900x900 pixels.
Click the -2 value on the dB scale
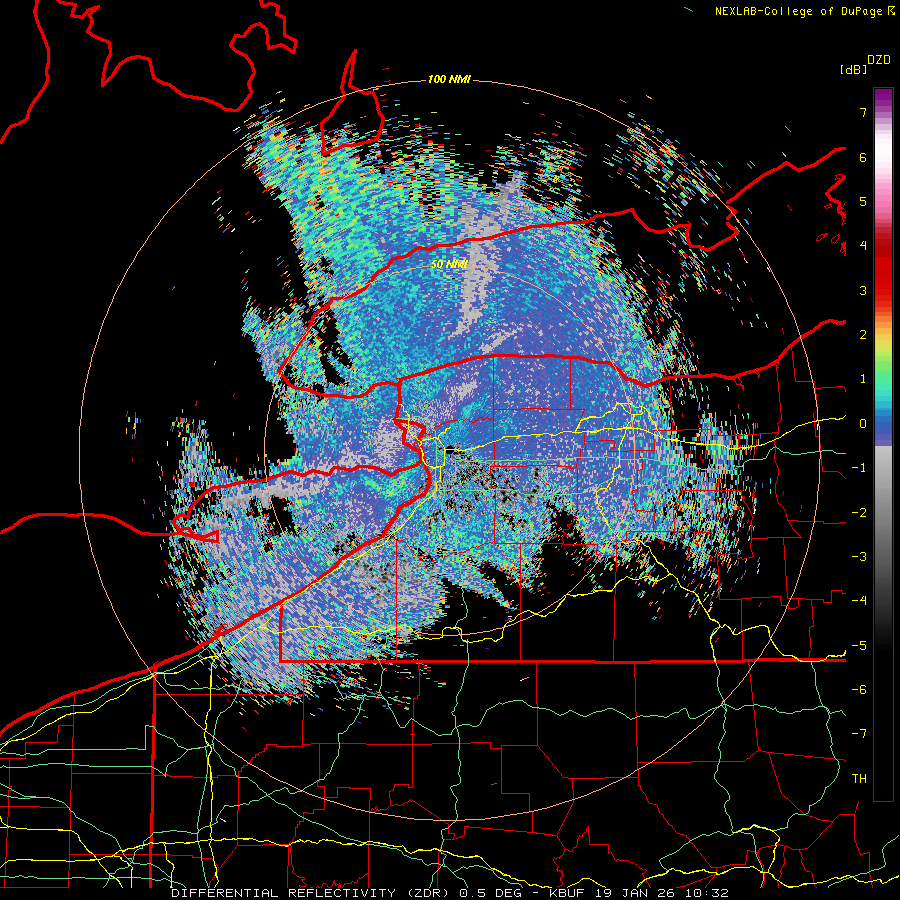[859, 513]
